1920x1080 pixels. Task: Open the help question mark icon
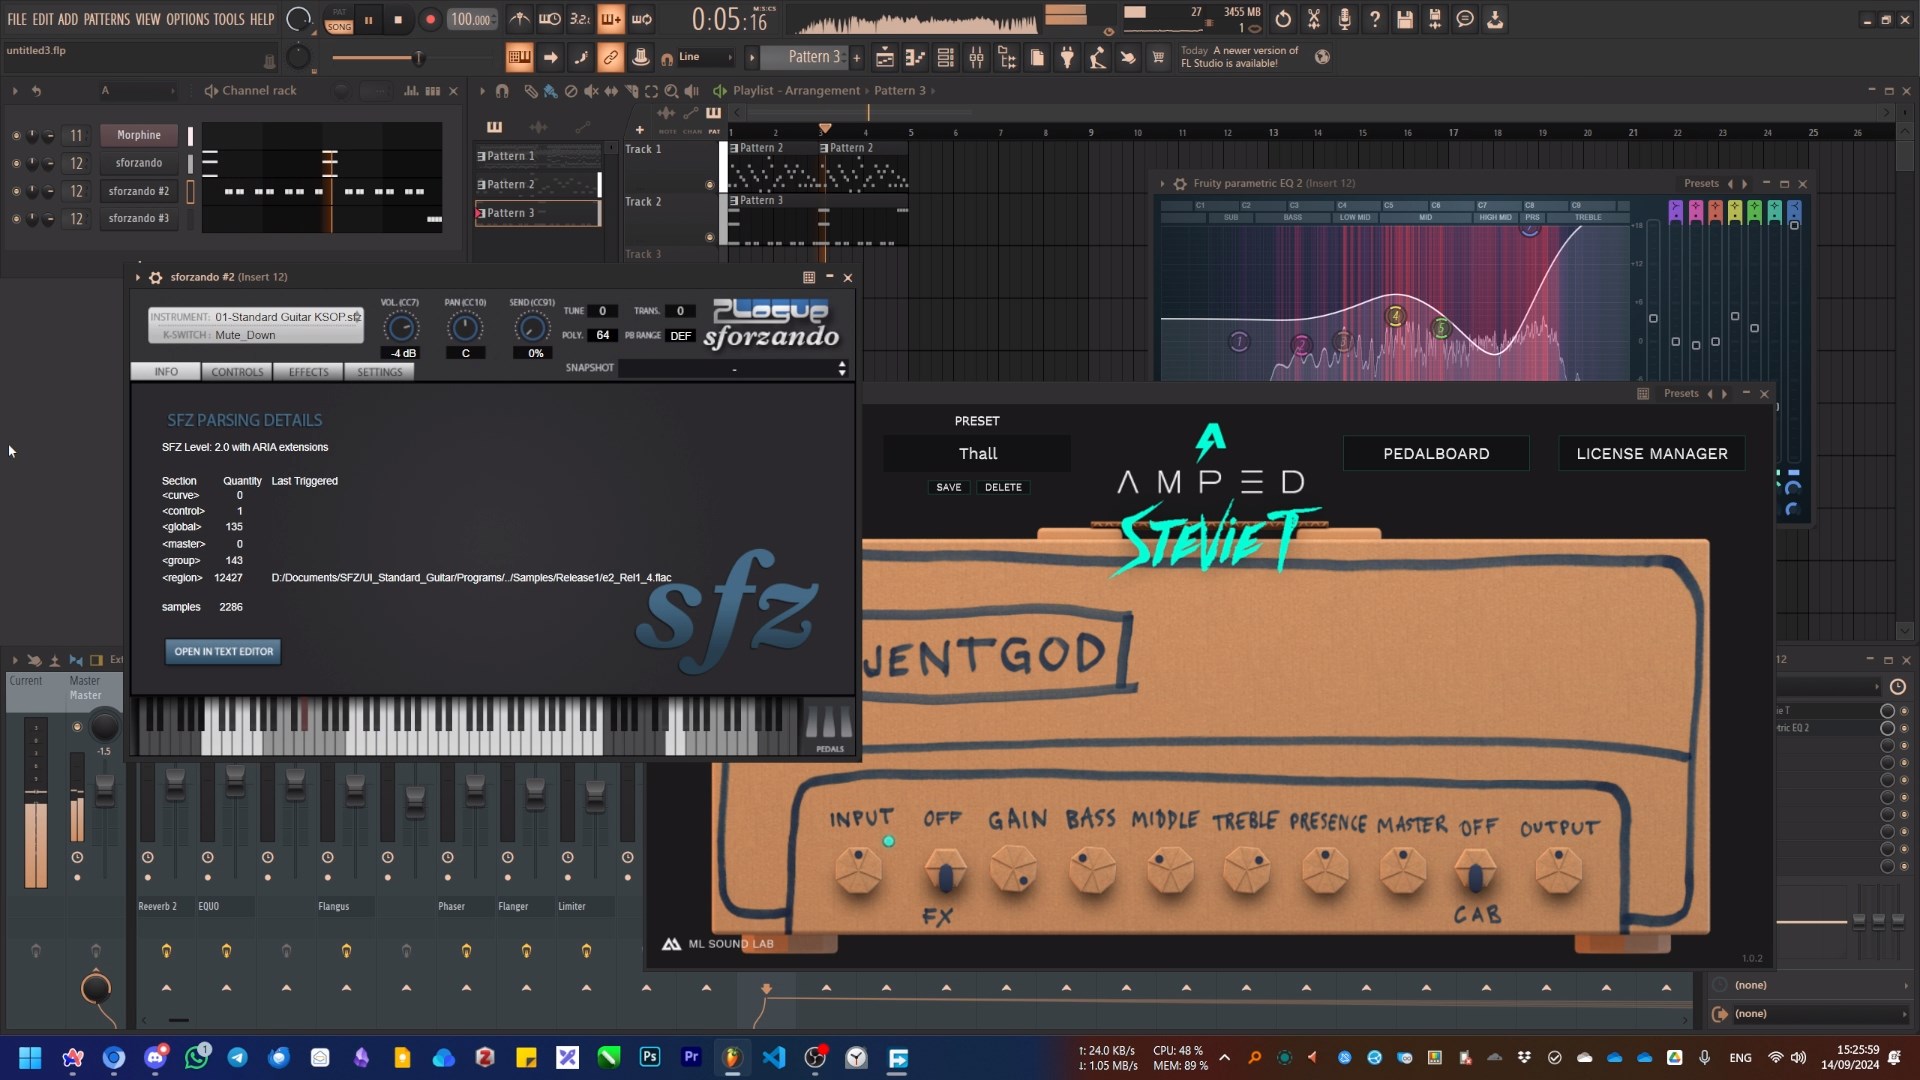coord(1375,19)
